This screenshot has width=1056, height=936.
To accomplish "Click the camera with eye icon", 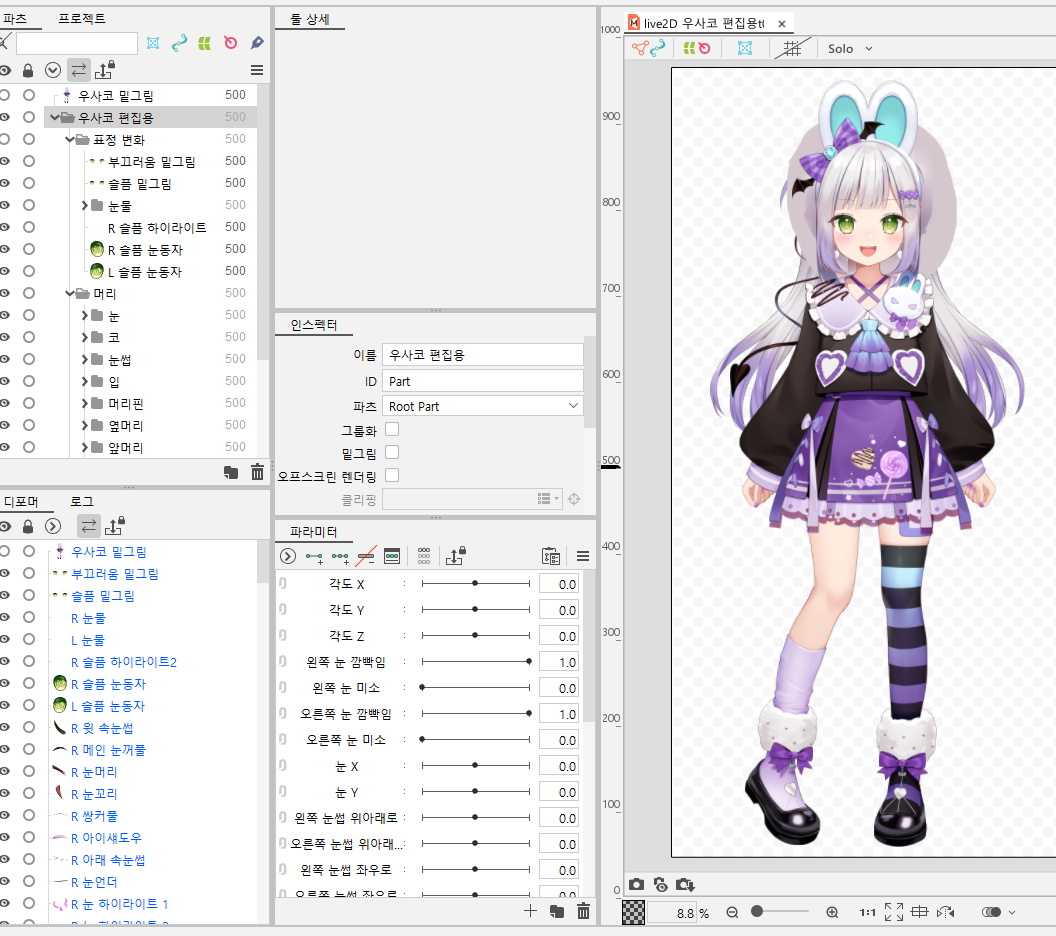I will click(x=661, y=884).
